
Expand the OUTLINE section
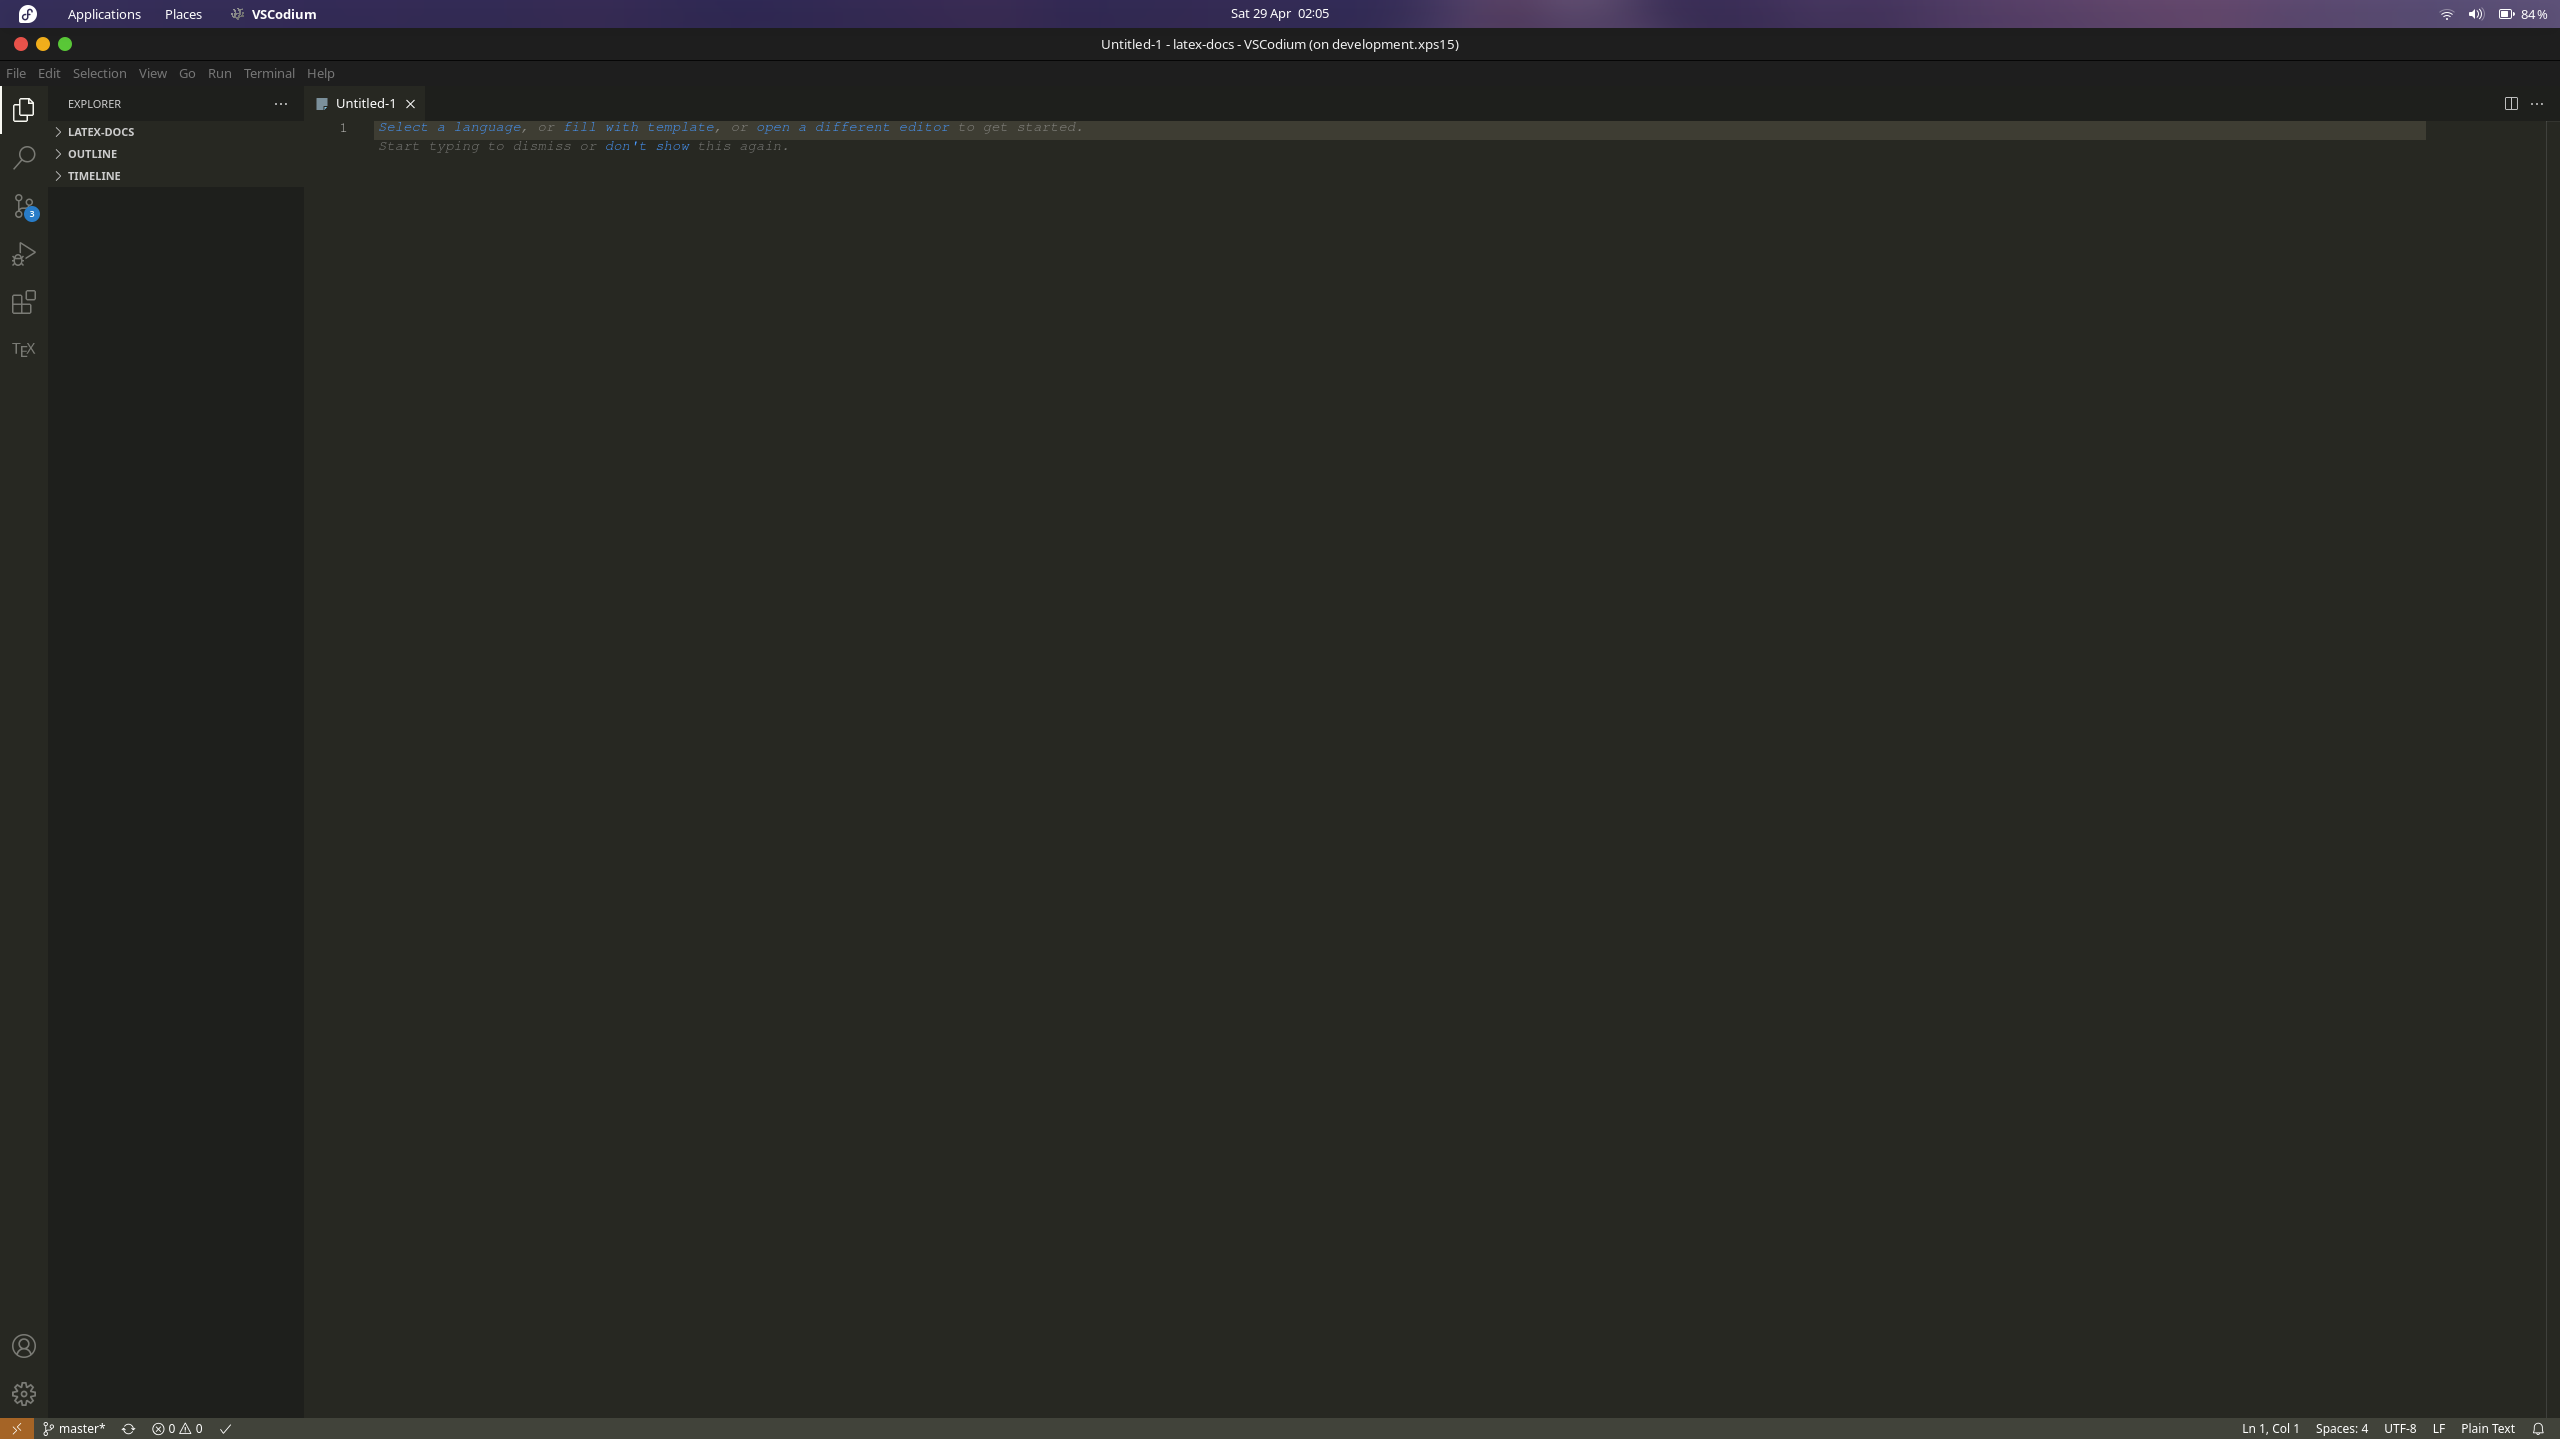(x=176, y=154)
